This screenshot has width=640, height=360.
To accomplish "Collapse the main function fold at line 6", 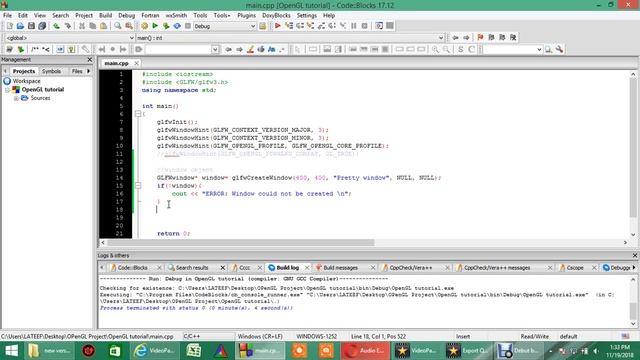I will pyautogui.click(x=138, y=113).
